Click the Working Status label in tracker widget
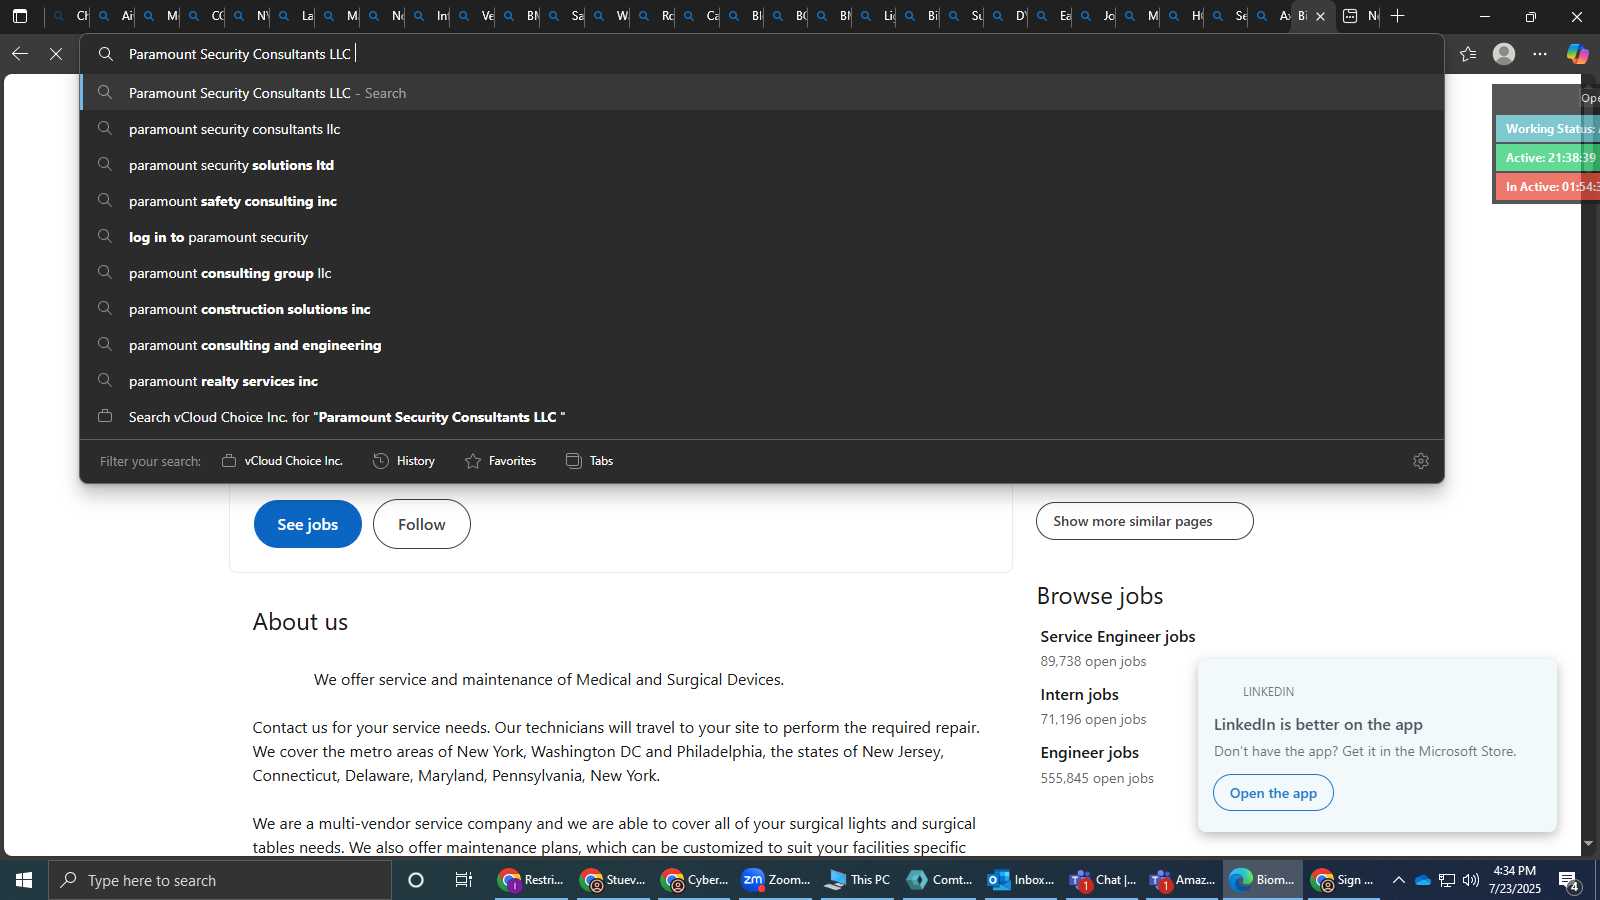This screenshot has width=1600, height=900. 1548,129
